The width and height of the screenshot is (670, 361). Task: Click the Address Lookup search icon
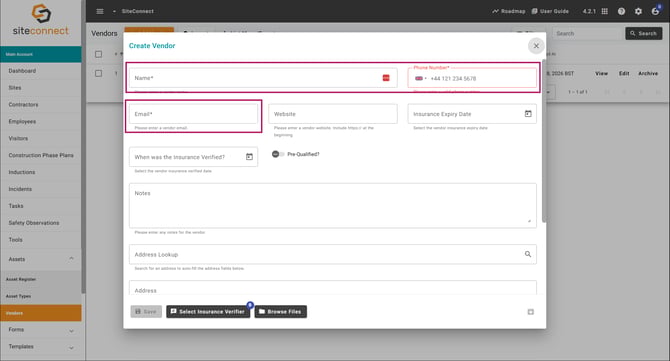click(528, 254)
